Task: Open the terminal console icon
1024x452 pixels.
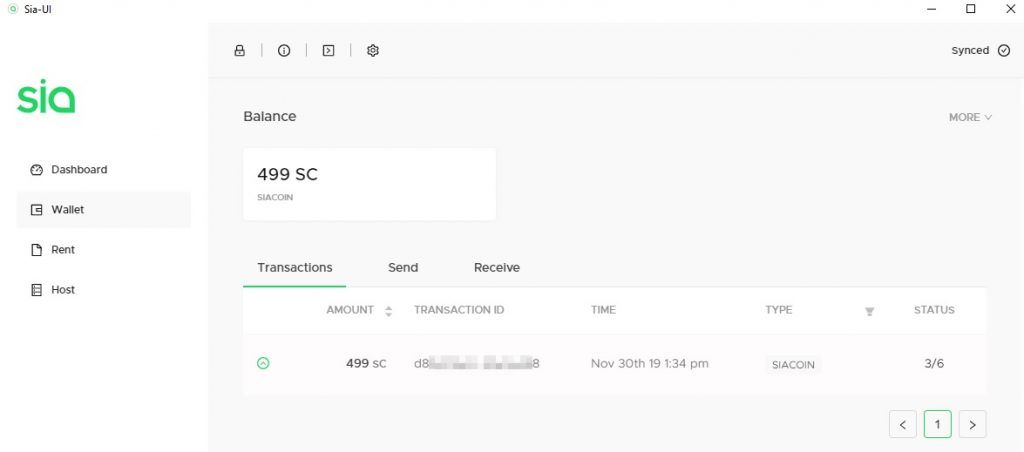Action: tap(328, 50)
